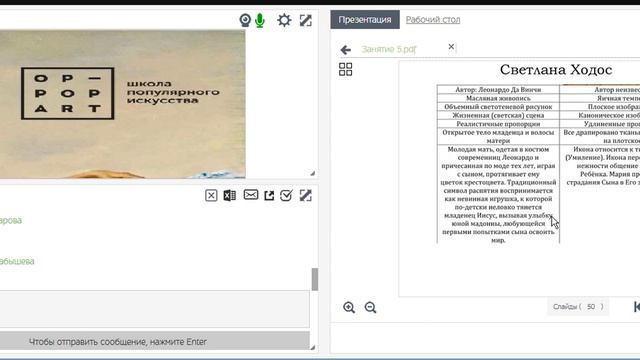Click the chat message input field
Screen dimensions: 640x360
154,309
